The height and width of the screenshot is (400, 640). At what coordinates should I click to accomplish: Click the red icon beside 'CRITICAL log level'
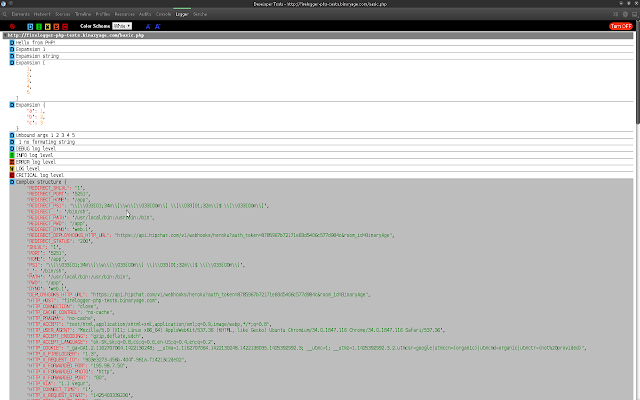(x=12, y=175)
